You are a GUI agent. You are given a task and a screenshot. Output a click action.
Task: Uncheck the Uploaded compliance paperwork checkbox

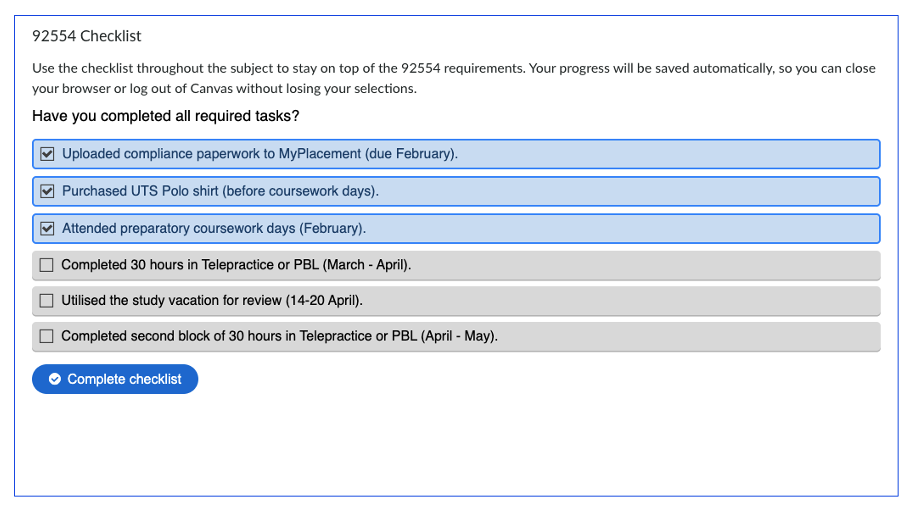(47, 154)
